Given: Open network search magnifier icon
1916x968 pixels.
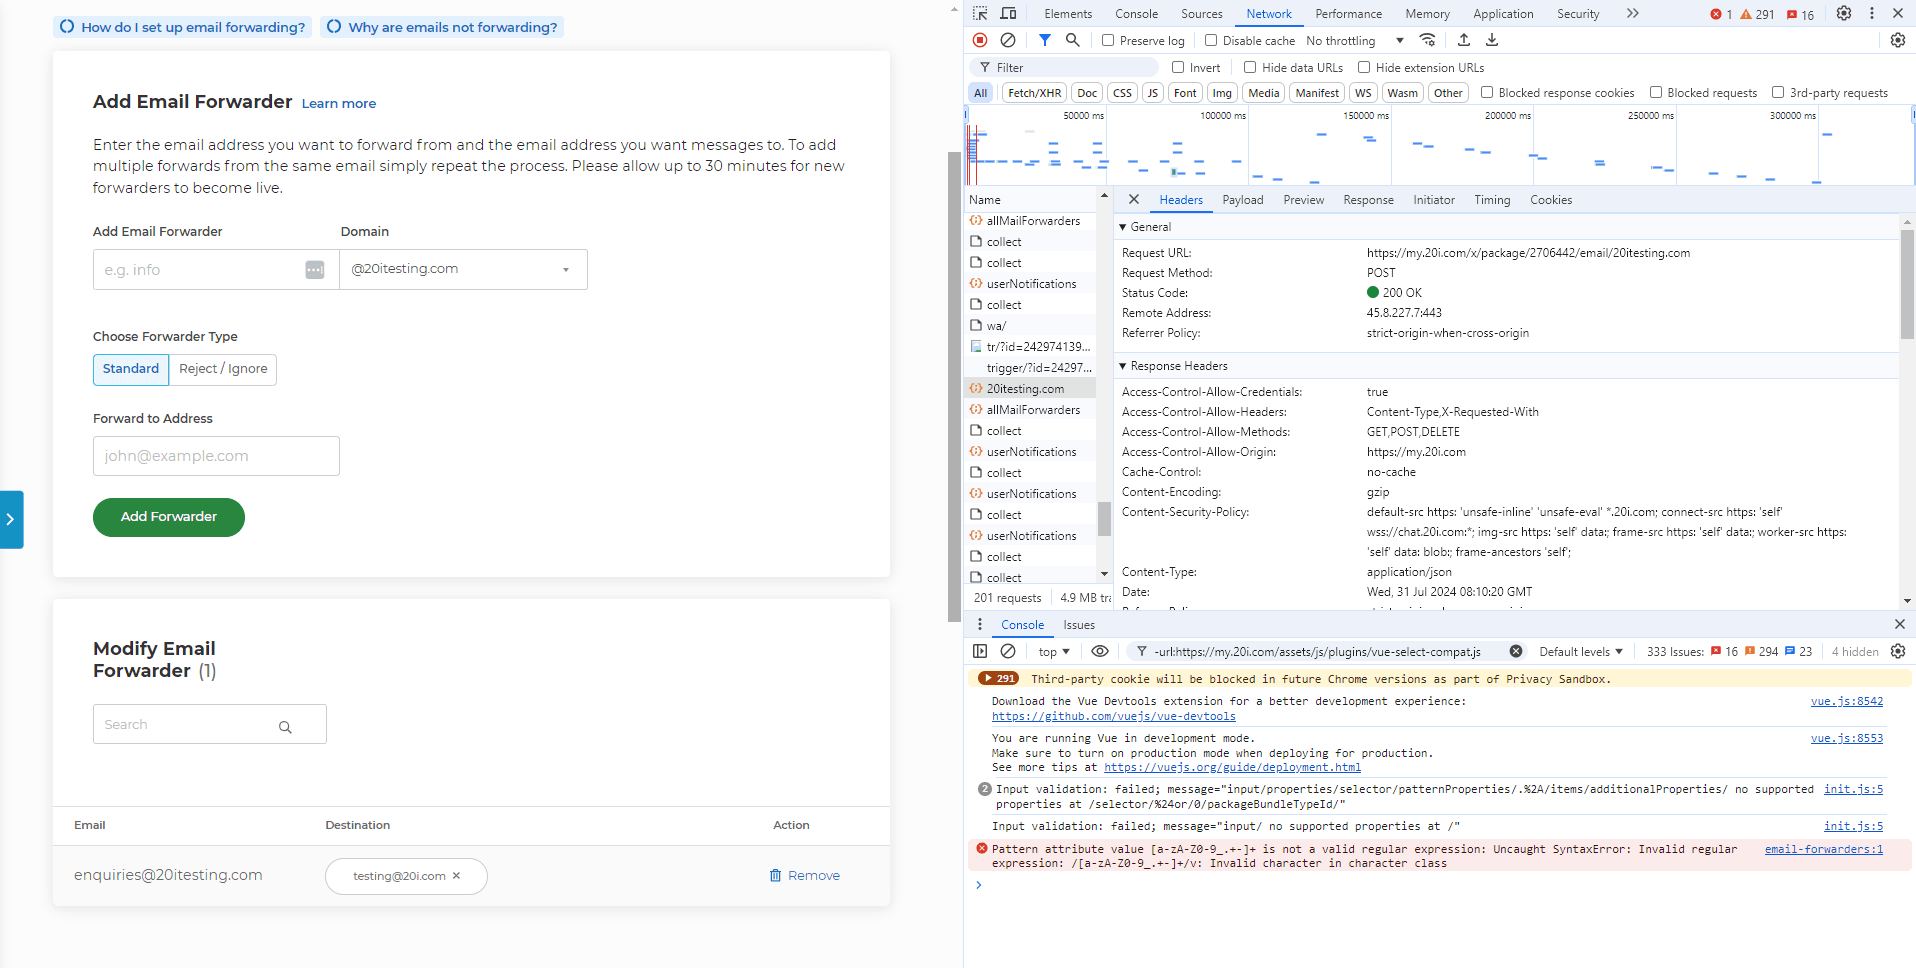Looking at the screenshot, I should pos(1072,40).
